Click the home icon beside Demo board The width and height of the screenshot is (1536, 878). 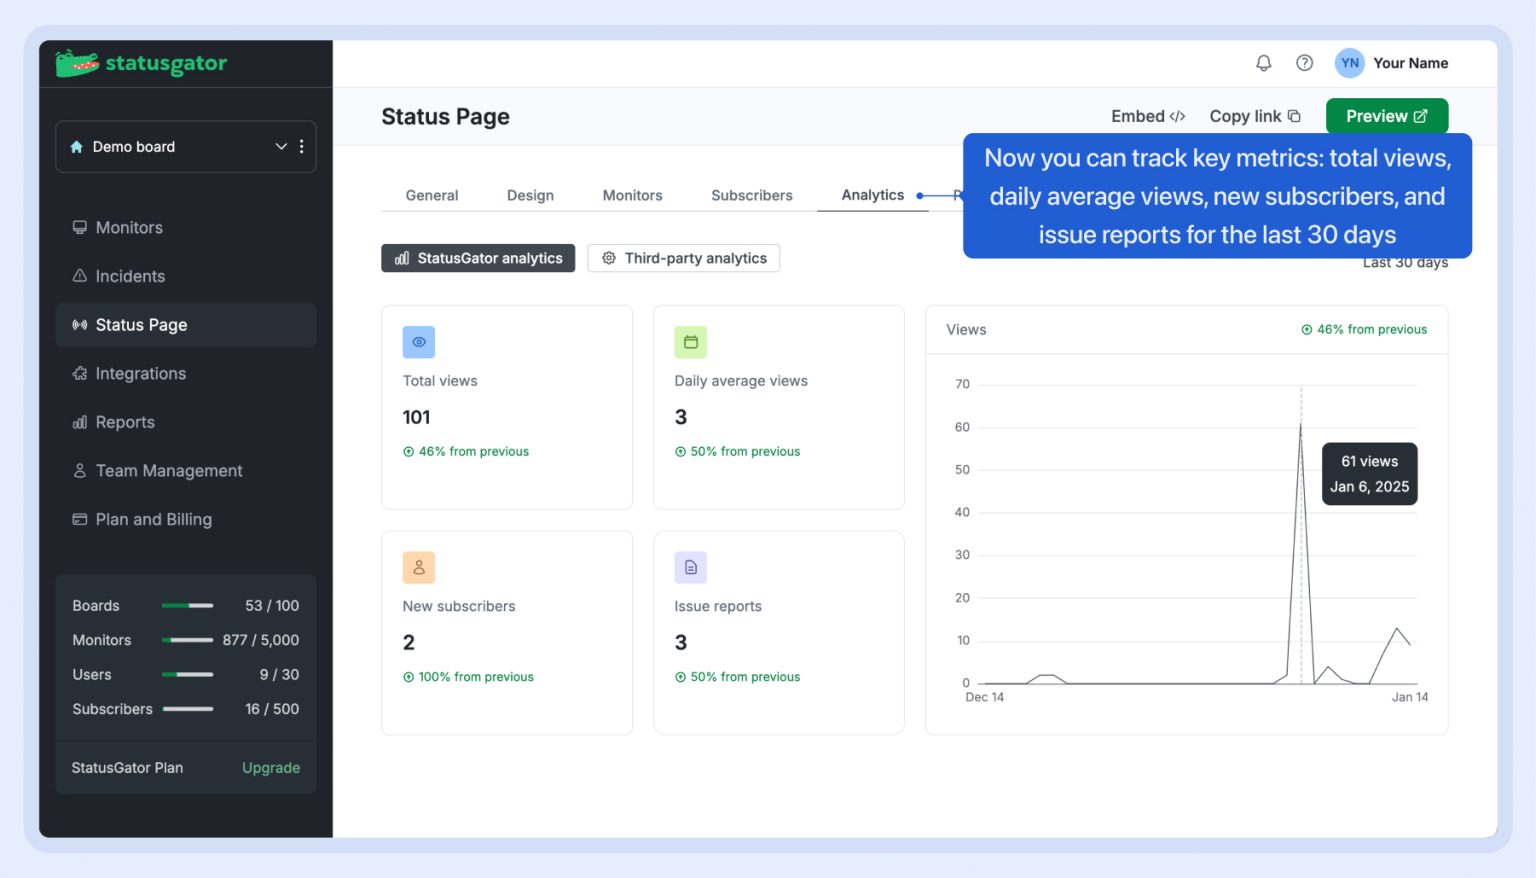point(77,147)
